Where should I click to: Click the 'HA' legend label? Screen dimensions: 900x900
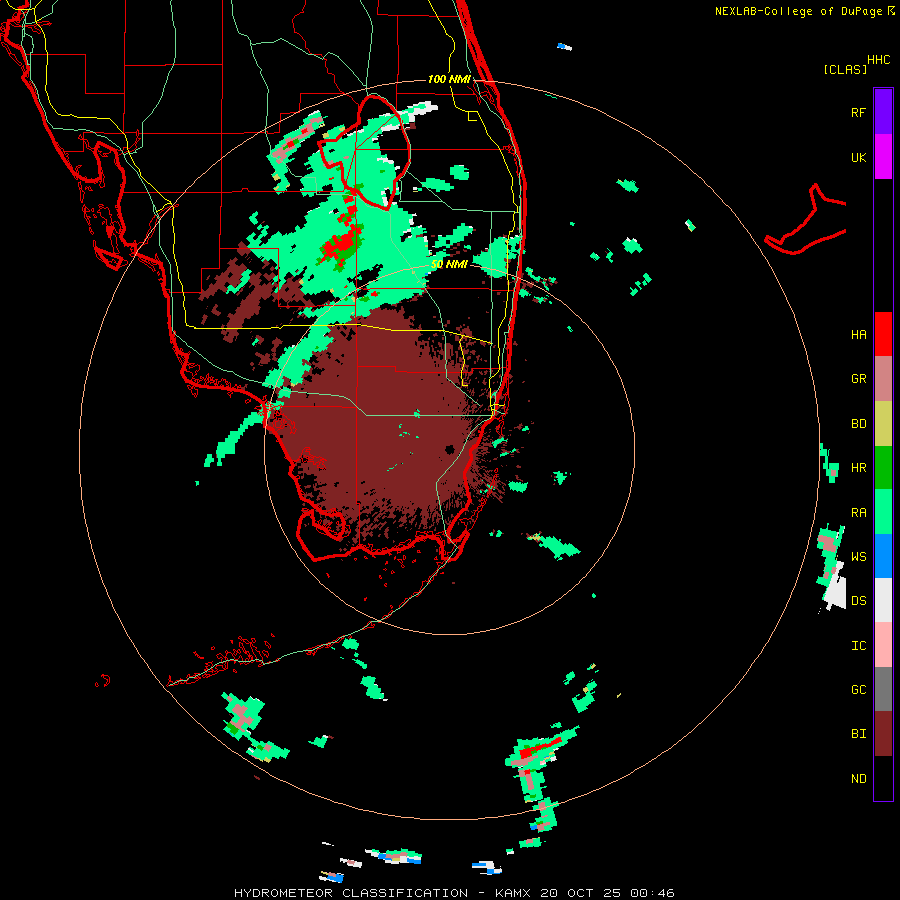click(x=858, y=334)
